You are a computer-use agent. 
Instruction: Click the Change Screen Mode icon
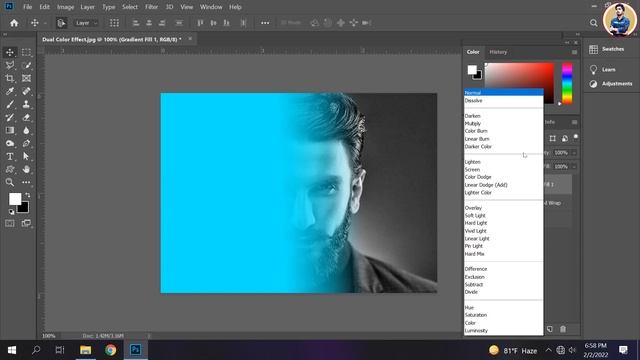coord(26,223)
